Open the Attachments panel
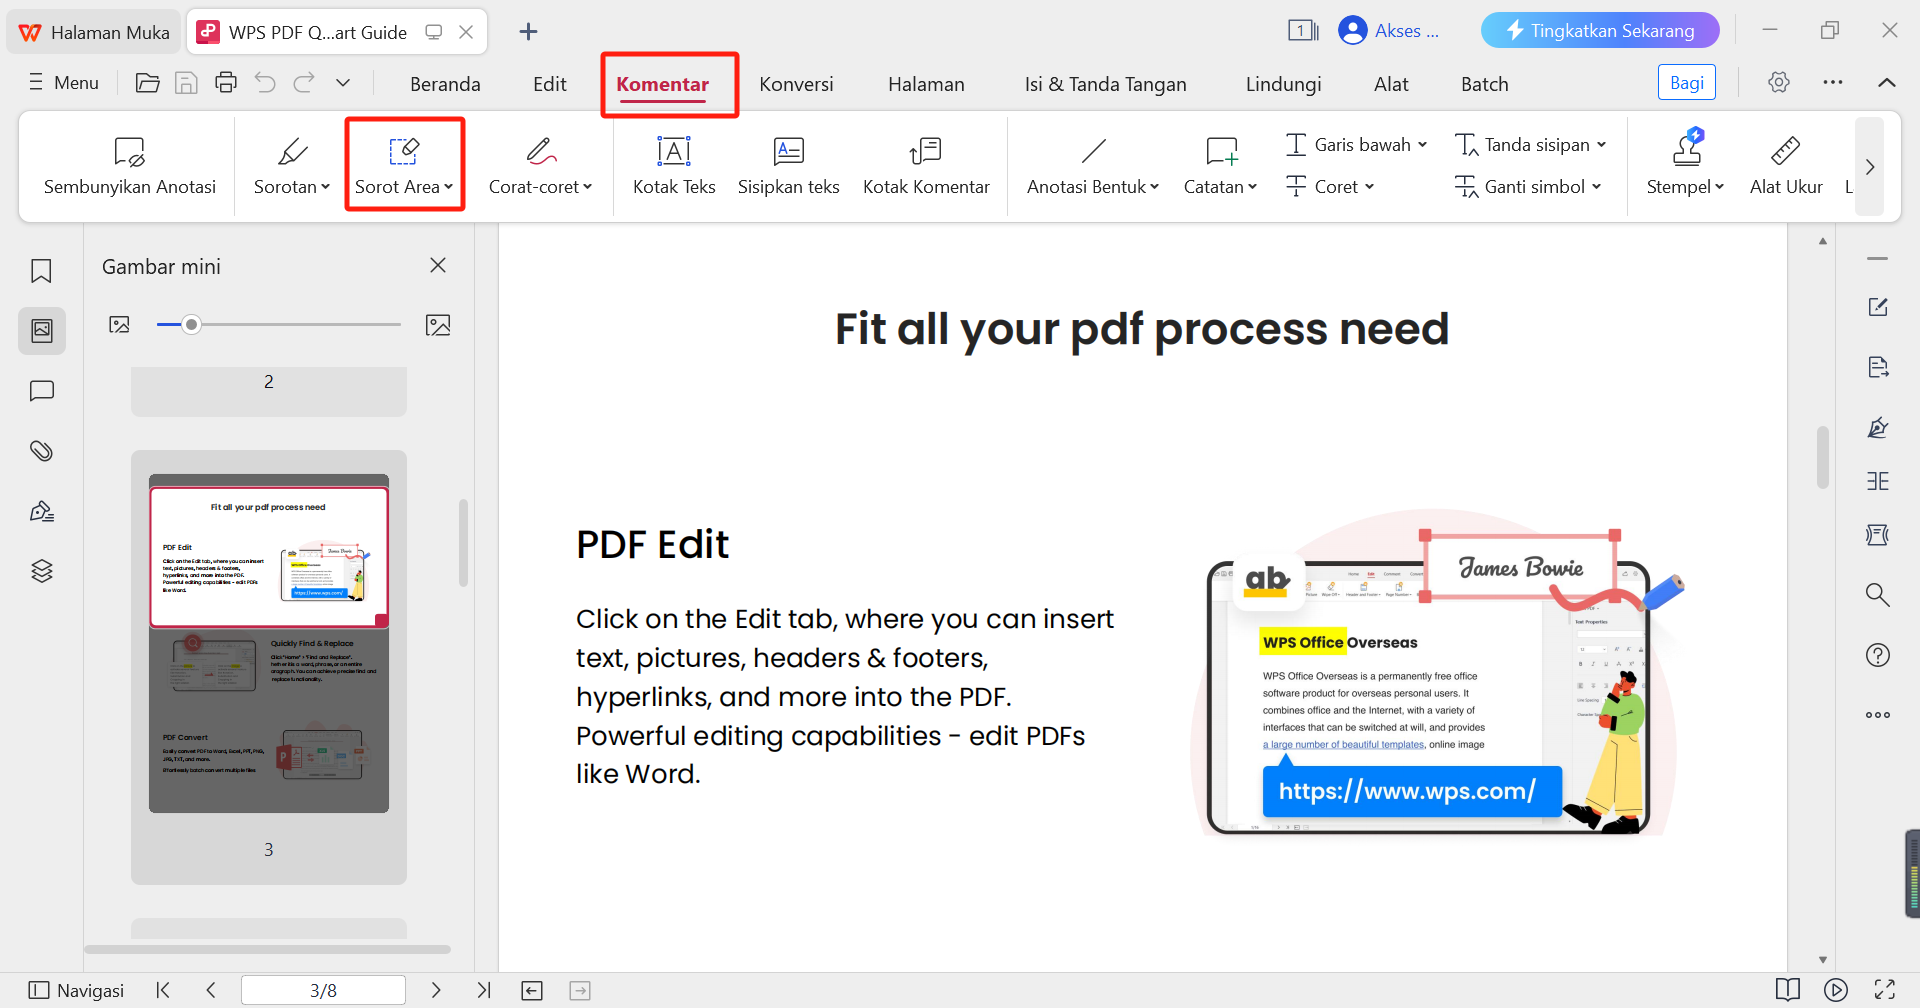 click(x=41, y=450)
